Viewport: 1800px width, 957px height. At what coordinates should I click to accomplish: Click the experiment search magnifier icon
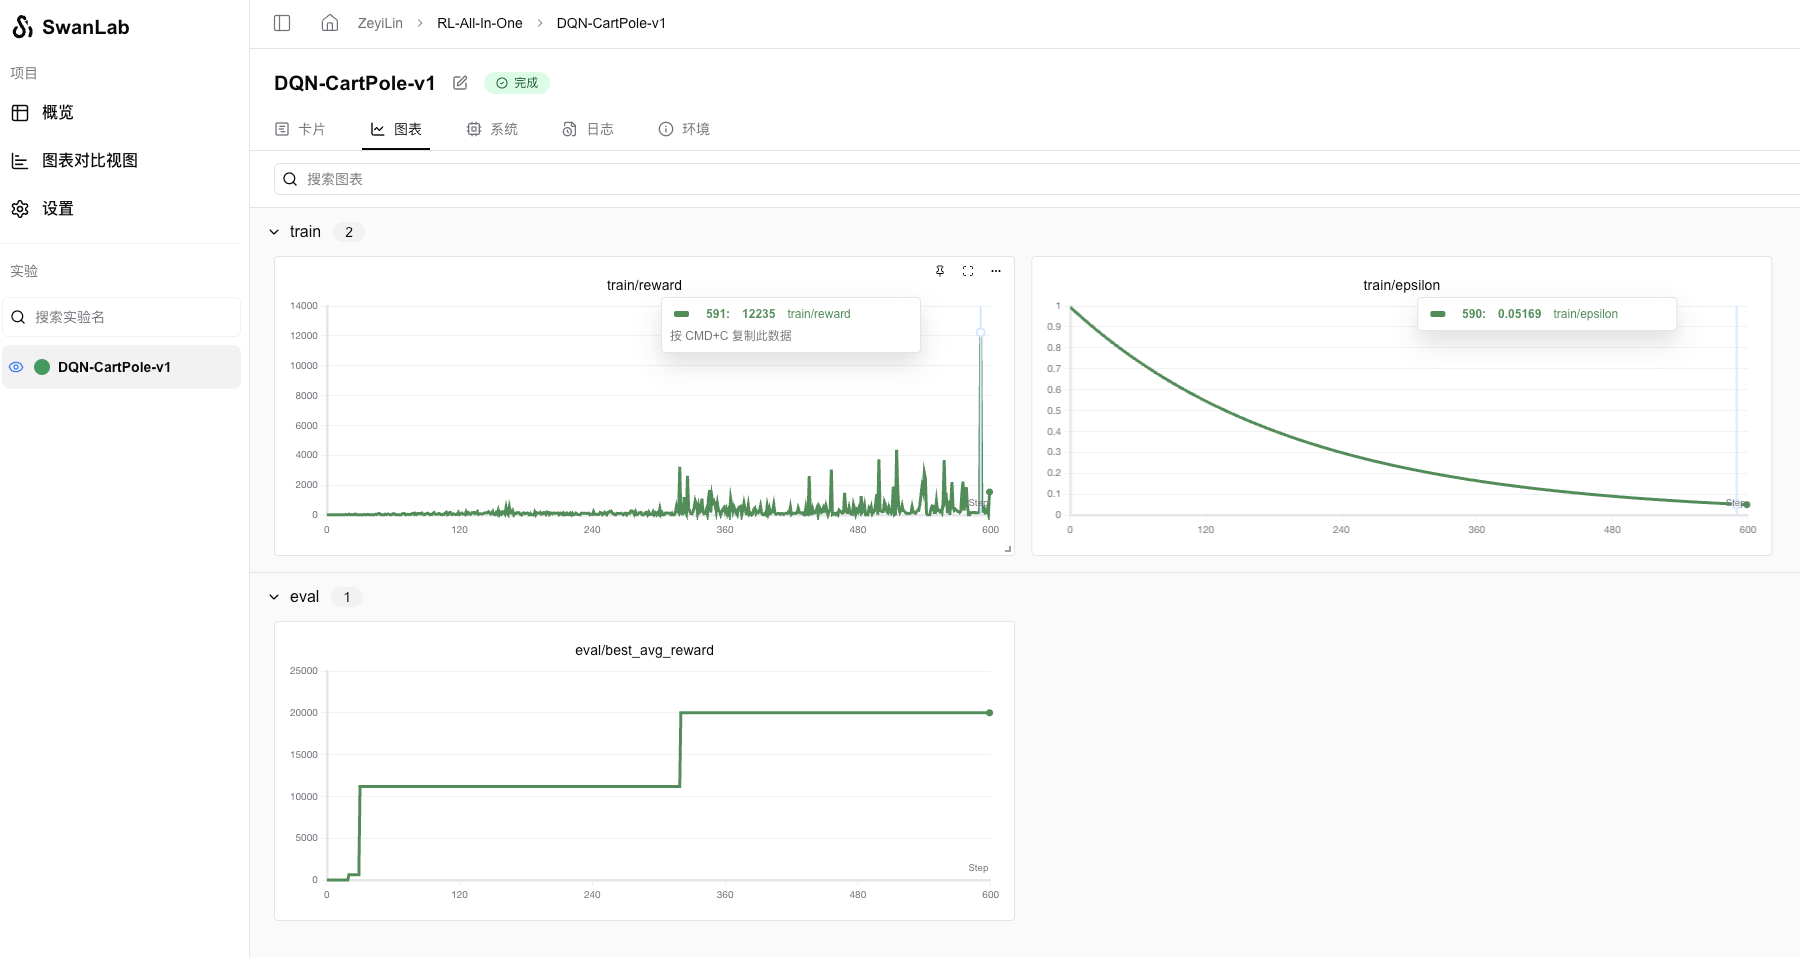pos(18,317)
